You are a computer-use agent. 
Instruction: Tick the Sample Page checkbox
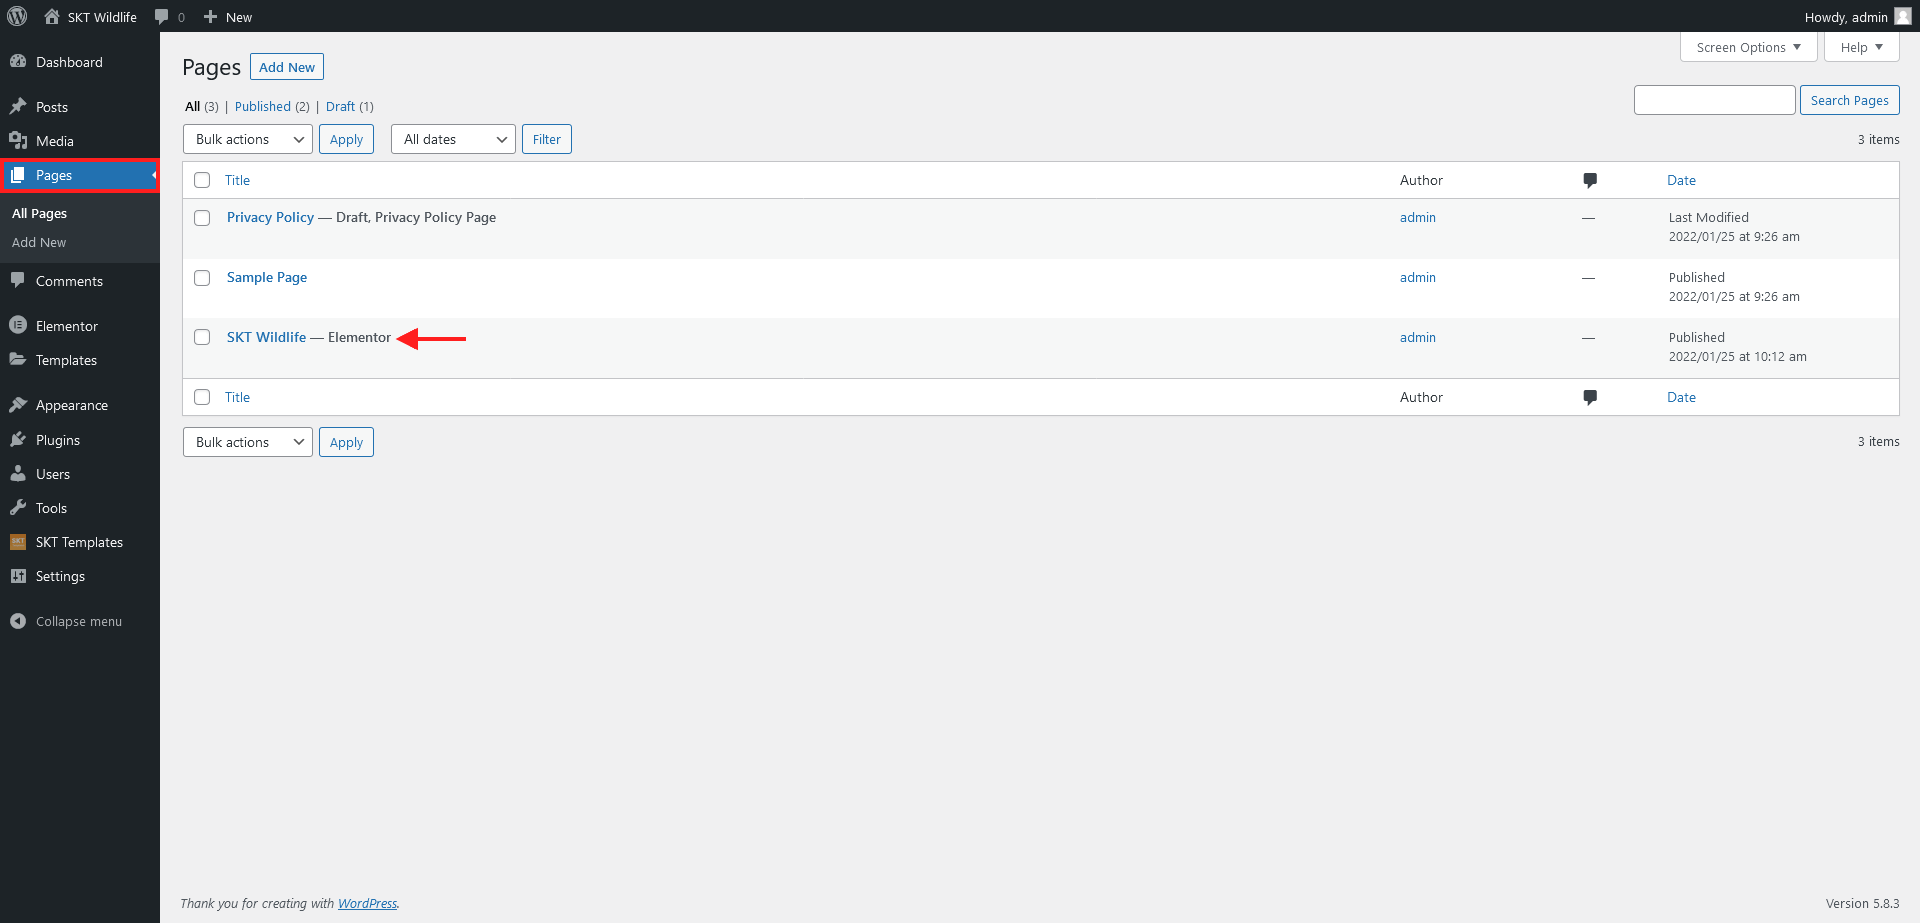[x=202, y=278]
